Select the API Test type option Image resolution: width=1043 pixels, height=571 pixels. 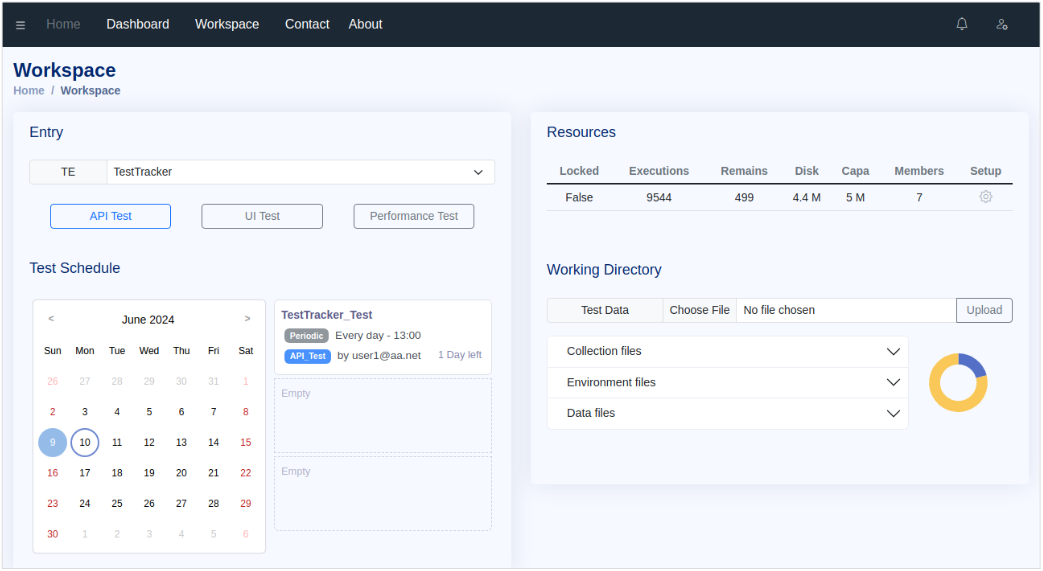[110, 216]
